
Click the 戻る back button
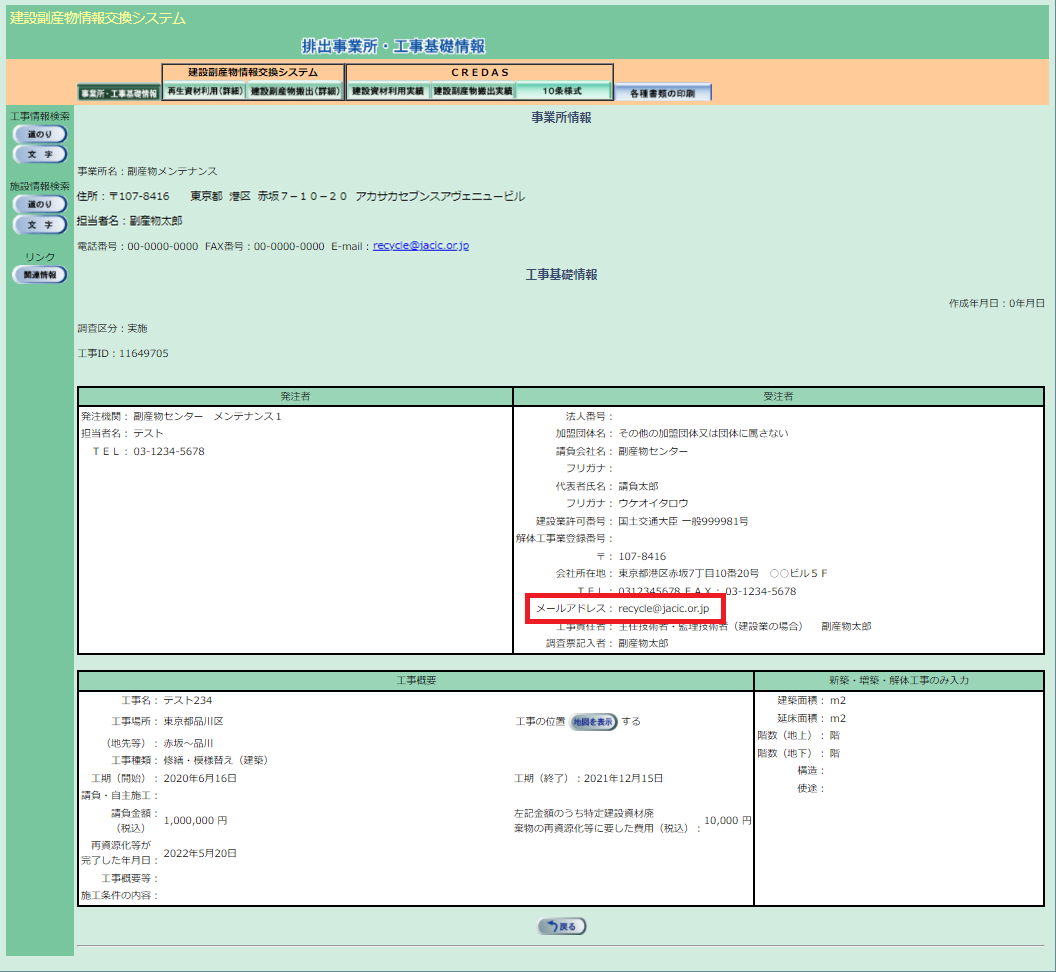coord(562,926)
